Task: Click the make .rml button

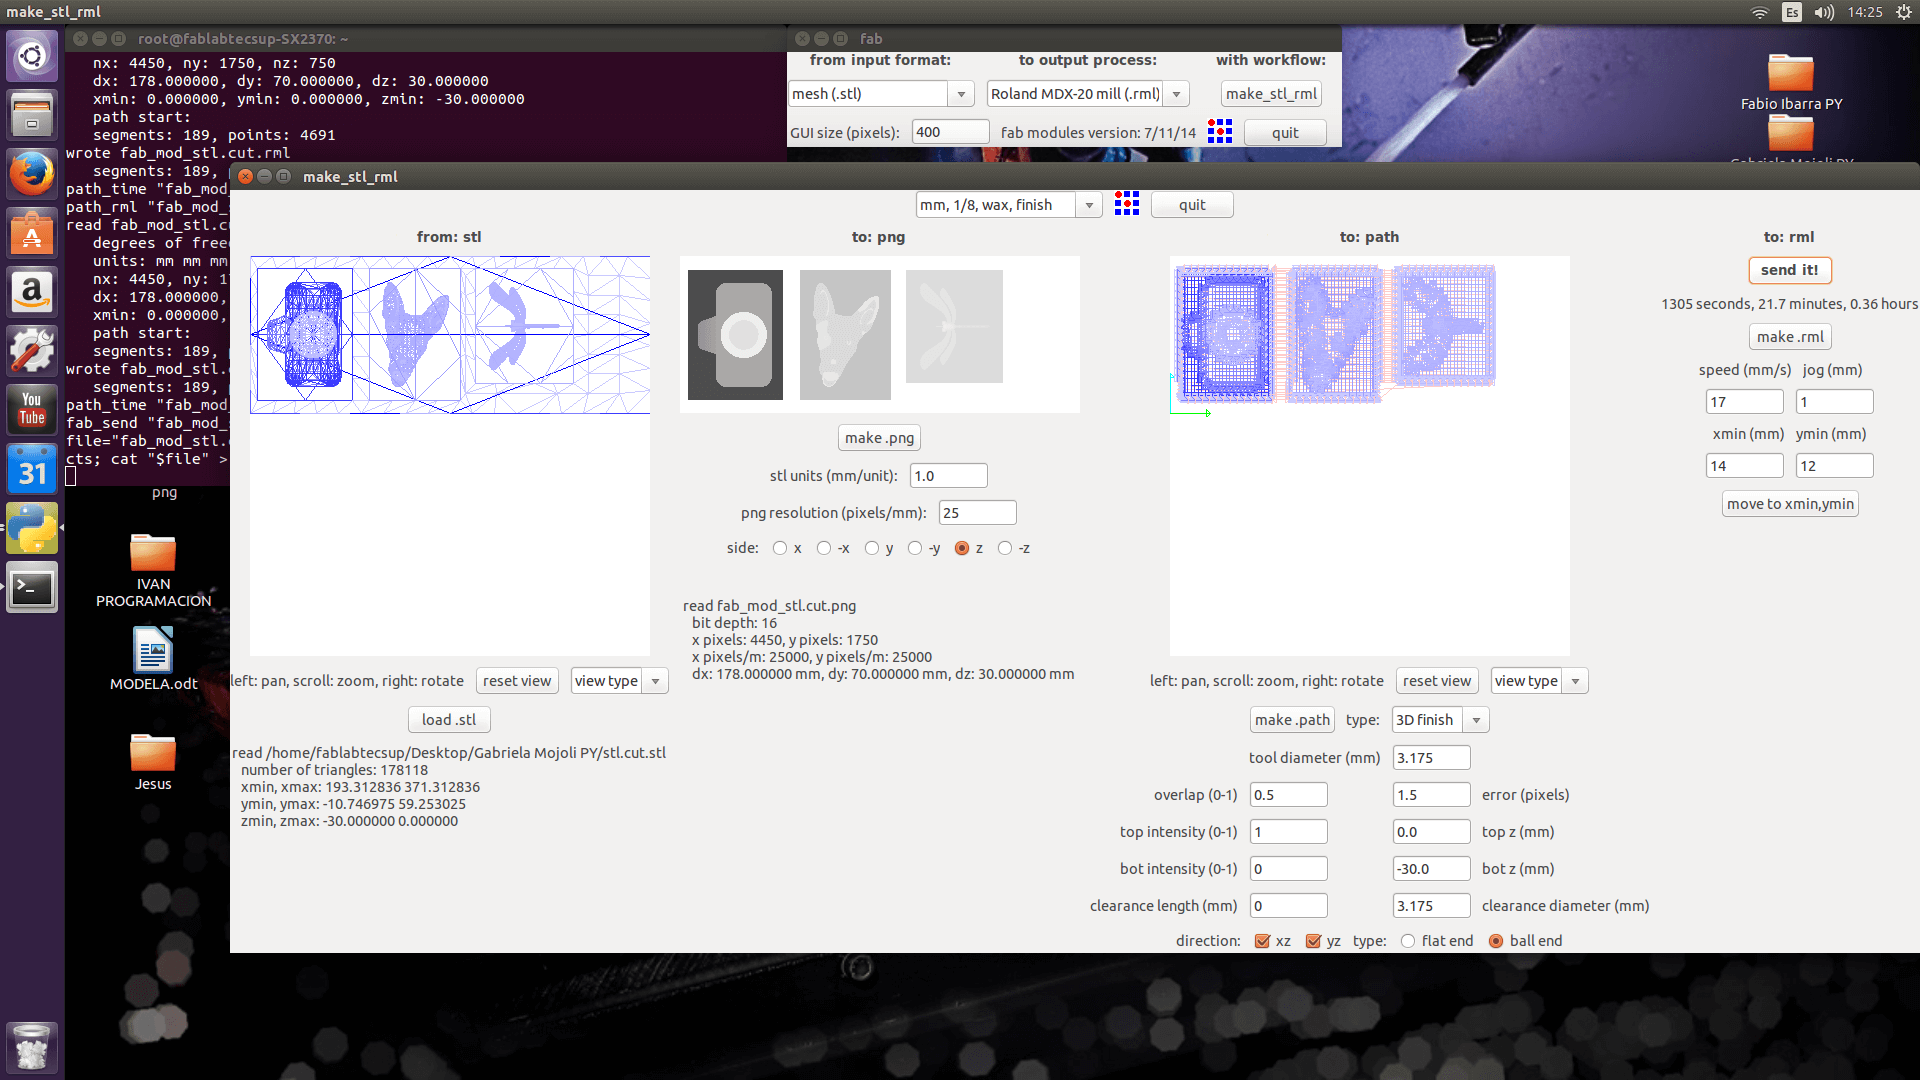Action: pos(1790,337)
